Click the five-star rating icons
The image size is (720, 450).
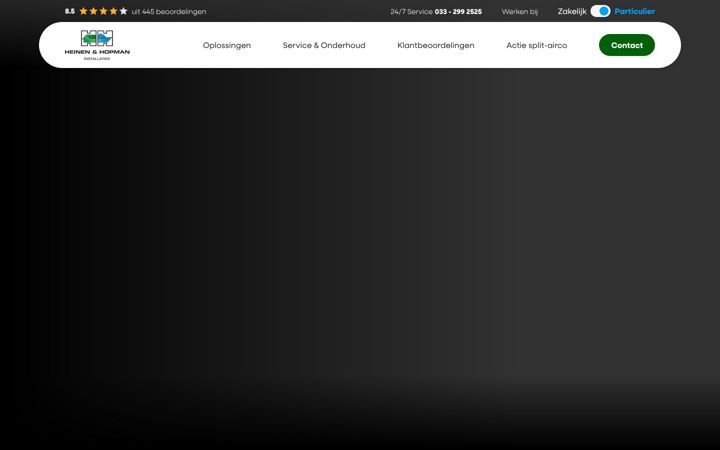point(103,11)
